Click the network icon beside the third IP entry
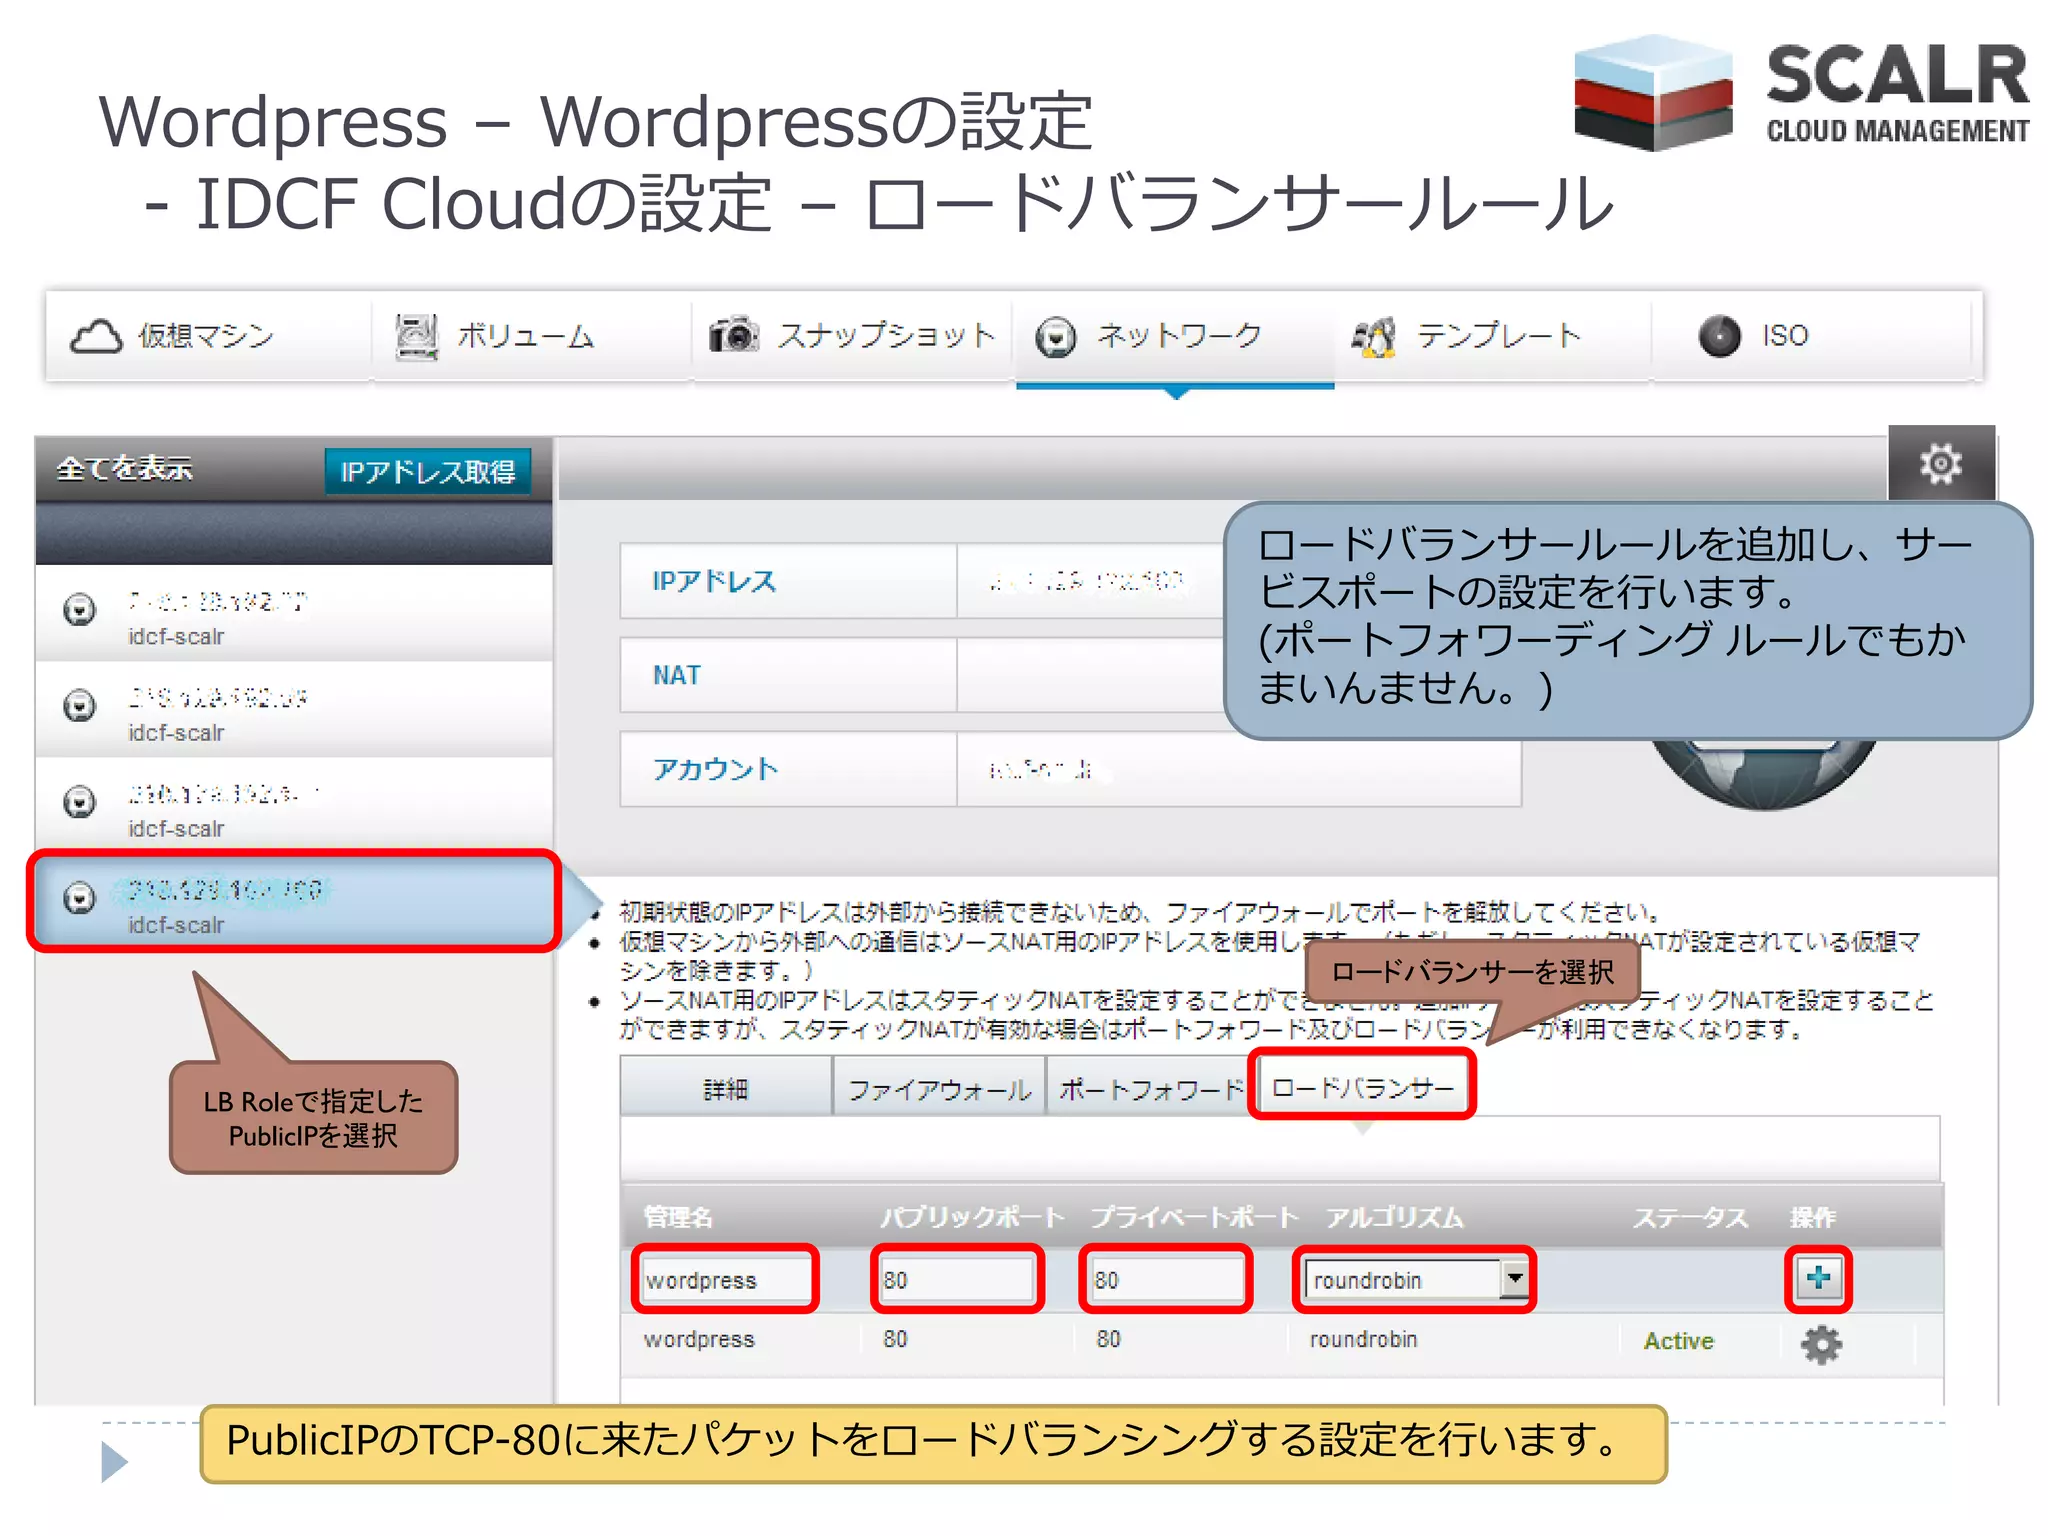The image size is (2048, 1536). pyautogui.click(x=80, y=802)
